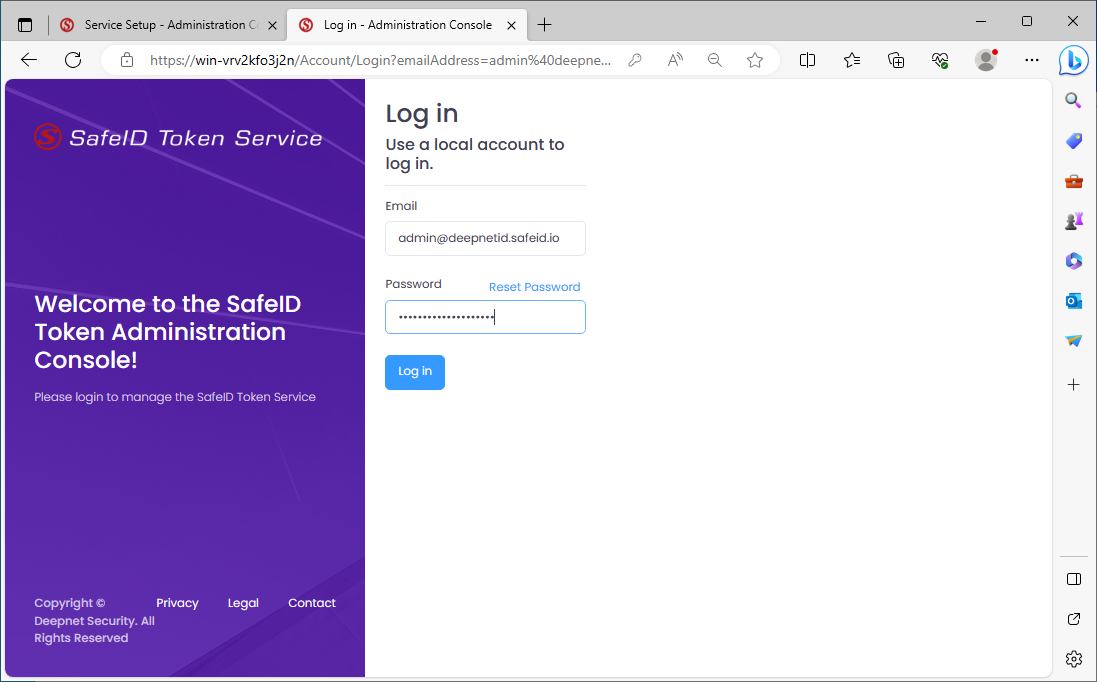Open Outlook in the sidebar
Screen dimensions: 1097x682
tap(1073, 301)
